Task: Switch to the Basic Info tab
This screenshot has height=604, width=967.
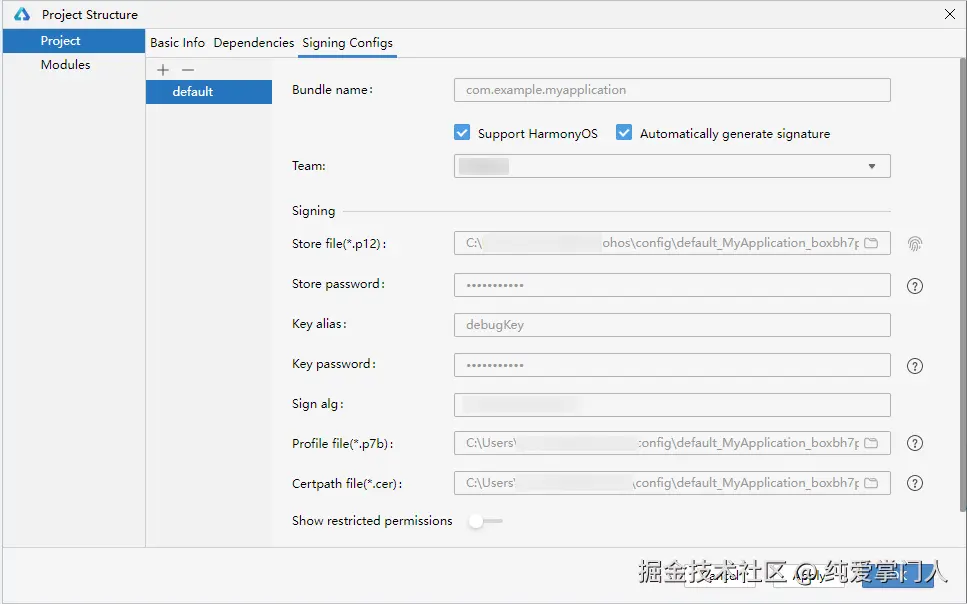Action: click(x=177, y=43)
